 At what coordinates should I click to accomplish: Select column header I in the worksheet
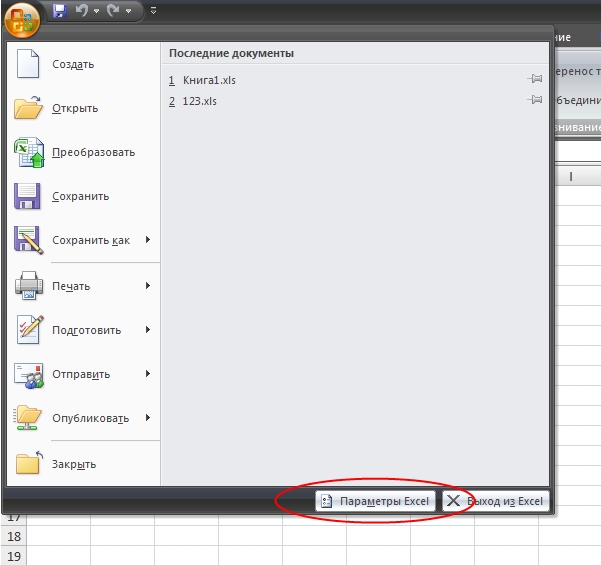pos(571,176)
